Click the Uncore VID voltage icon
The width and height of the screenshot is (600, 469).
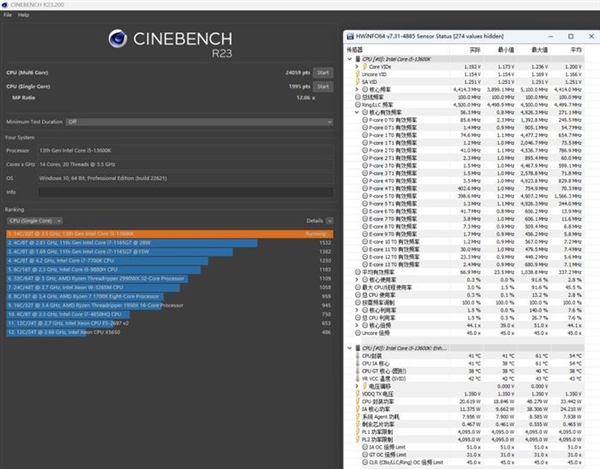pos(366,74)
